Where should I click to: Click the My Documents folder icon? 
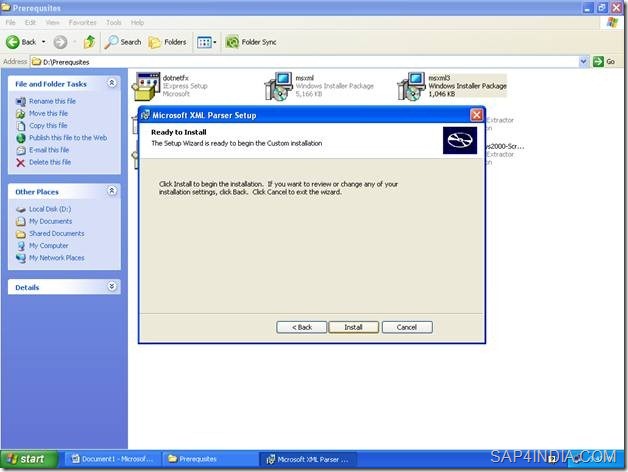21,222
